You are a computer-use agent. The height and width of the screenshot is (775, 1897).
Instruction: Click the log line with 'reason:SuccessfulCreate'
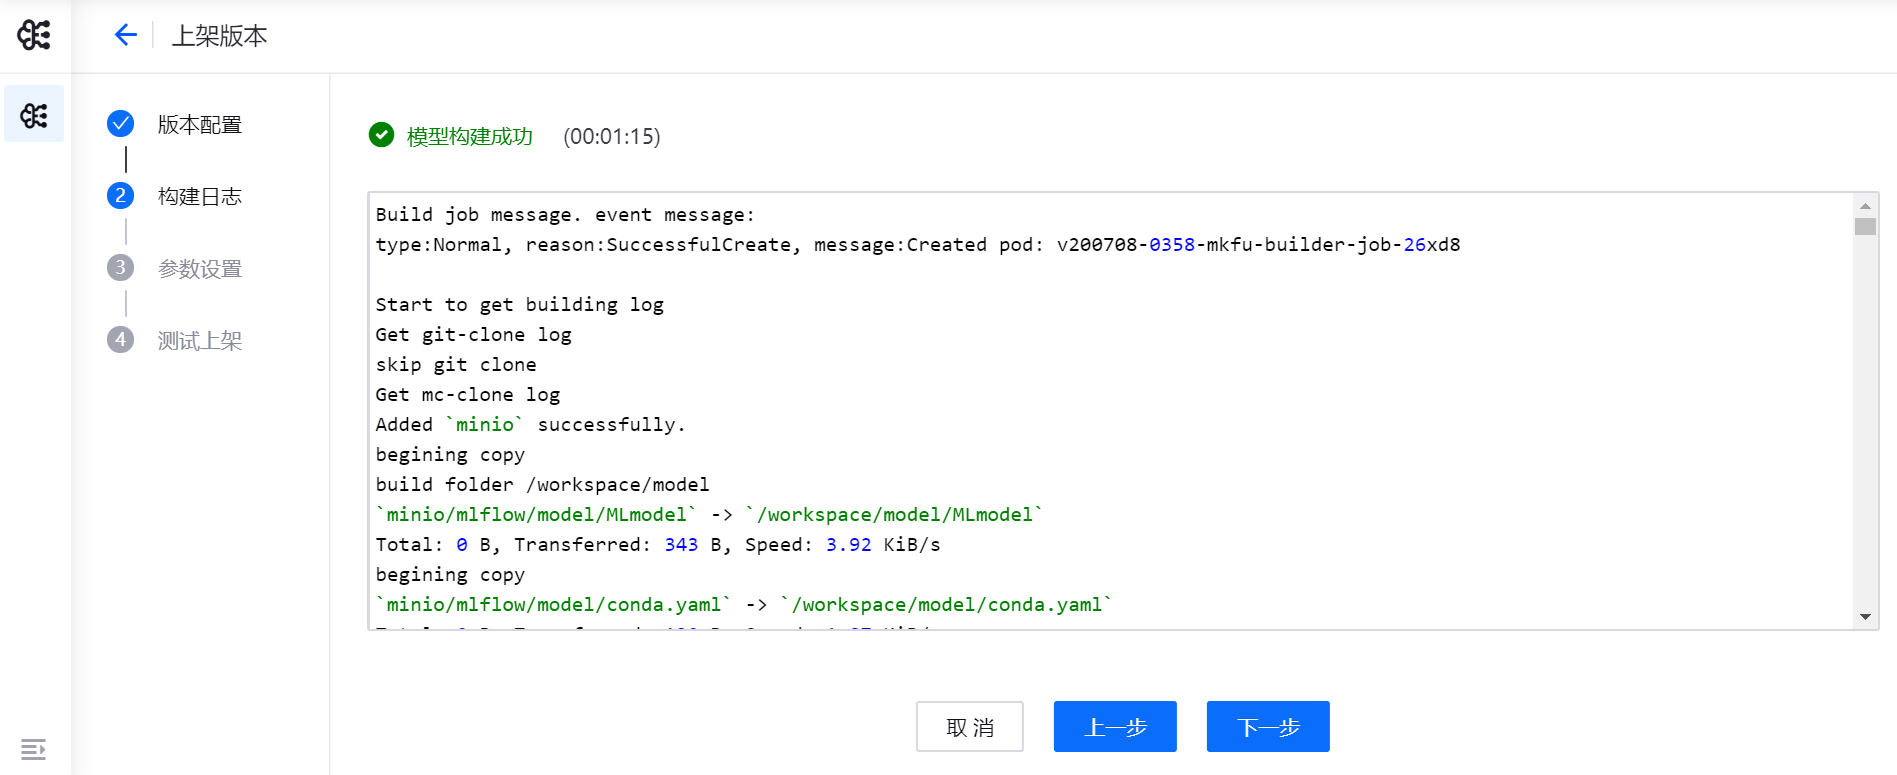click(x=918, y=245)
